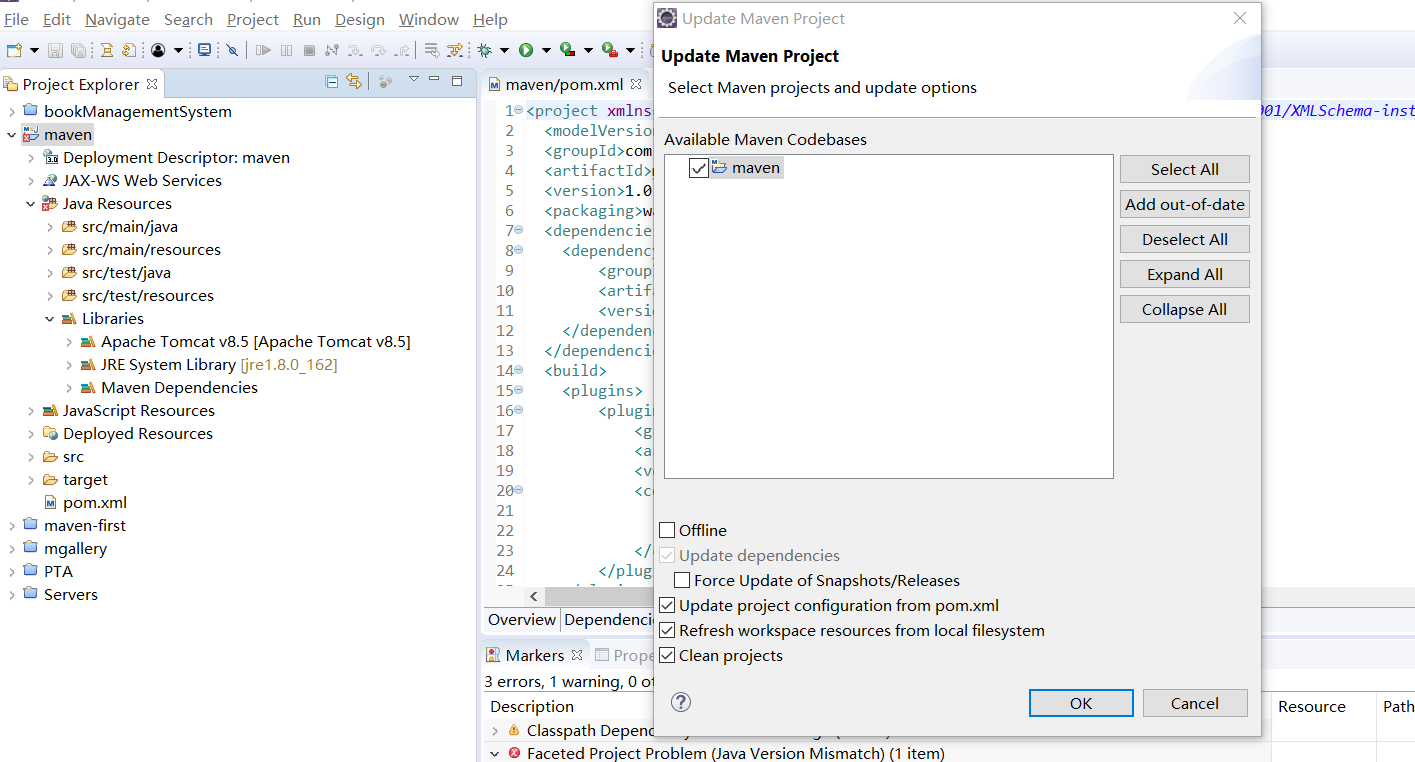
Task: Click the Add out-of-date button
Action: [1184, 204]
